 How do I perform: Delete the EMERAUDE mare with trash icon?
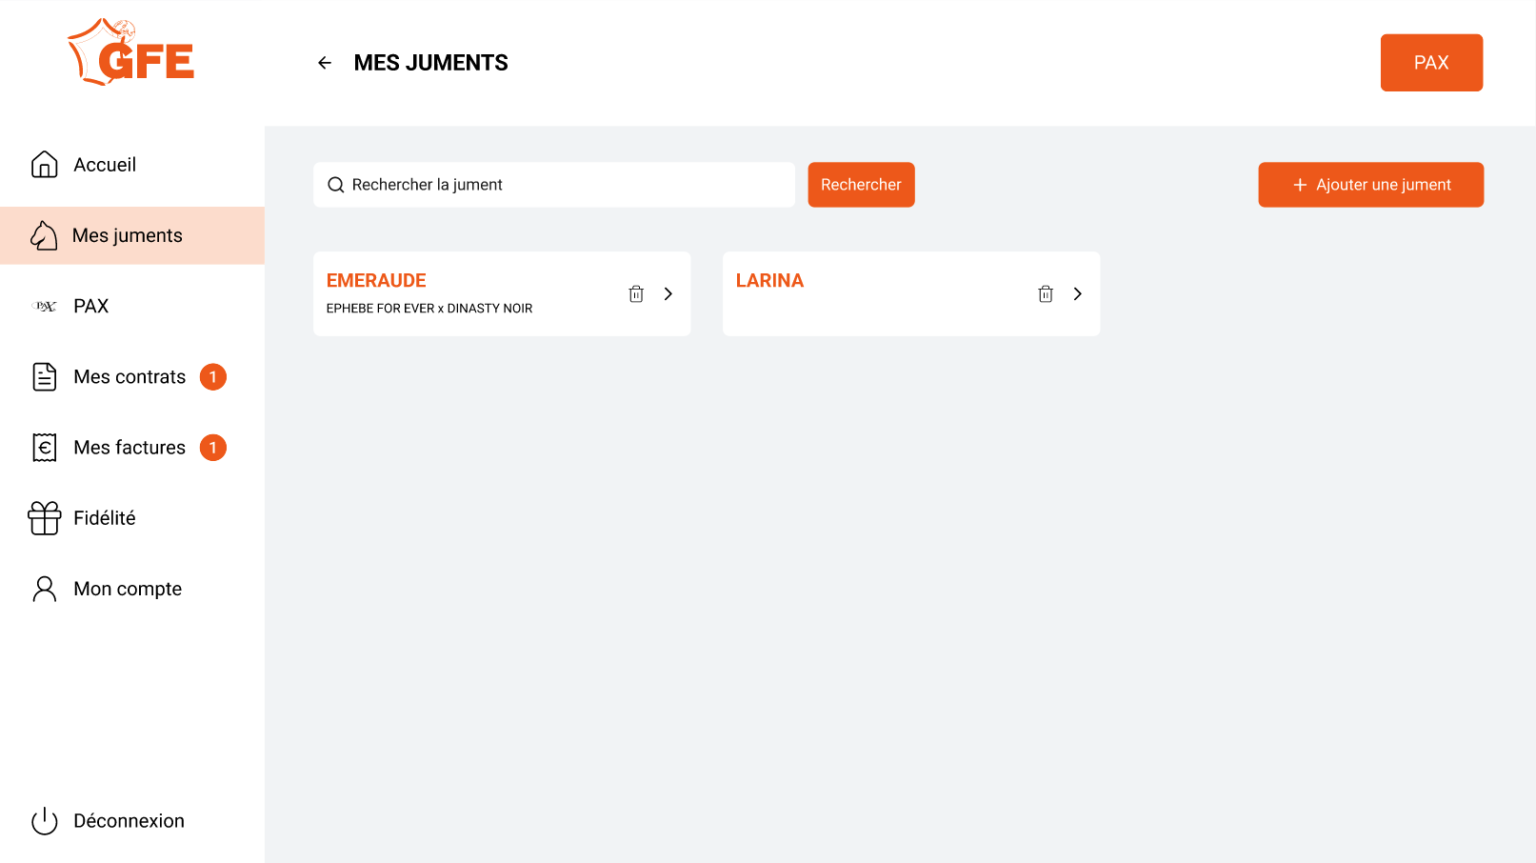pyautogui.click(x=636, y=294)
